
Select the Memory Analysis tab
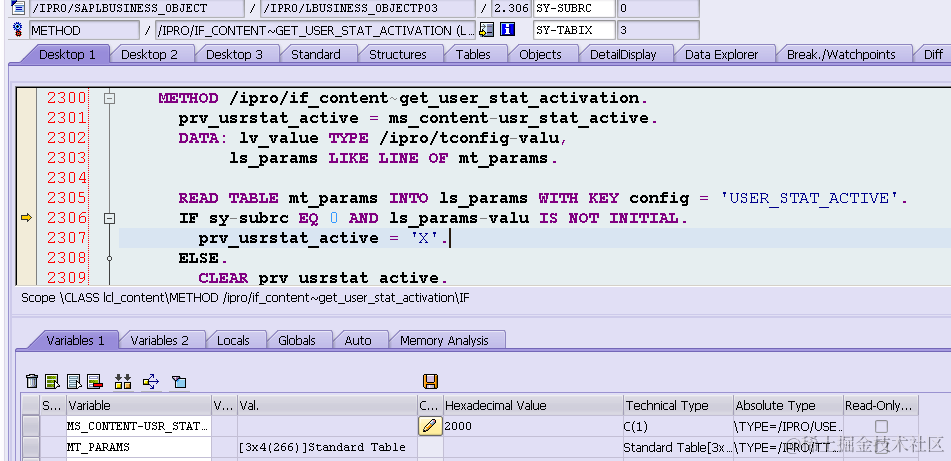pyautogui.click(x=444, y=341)
